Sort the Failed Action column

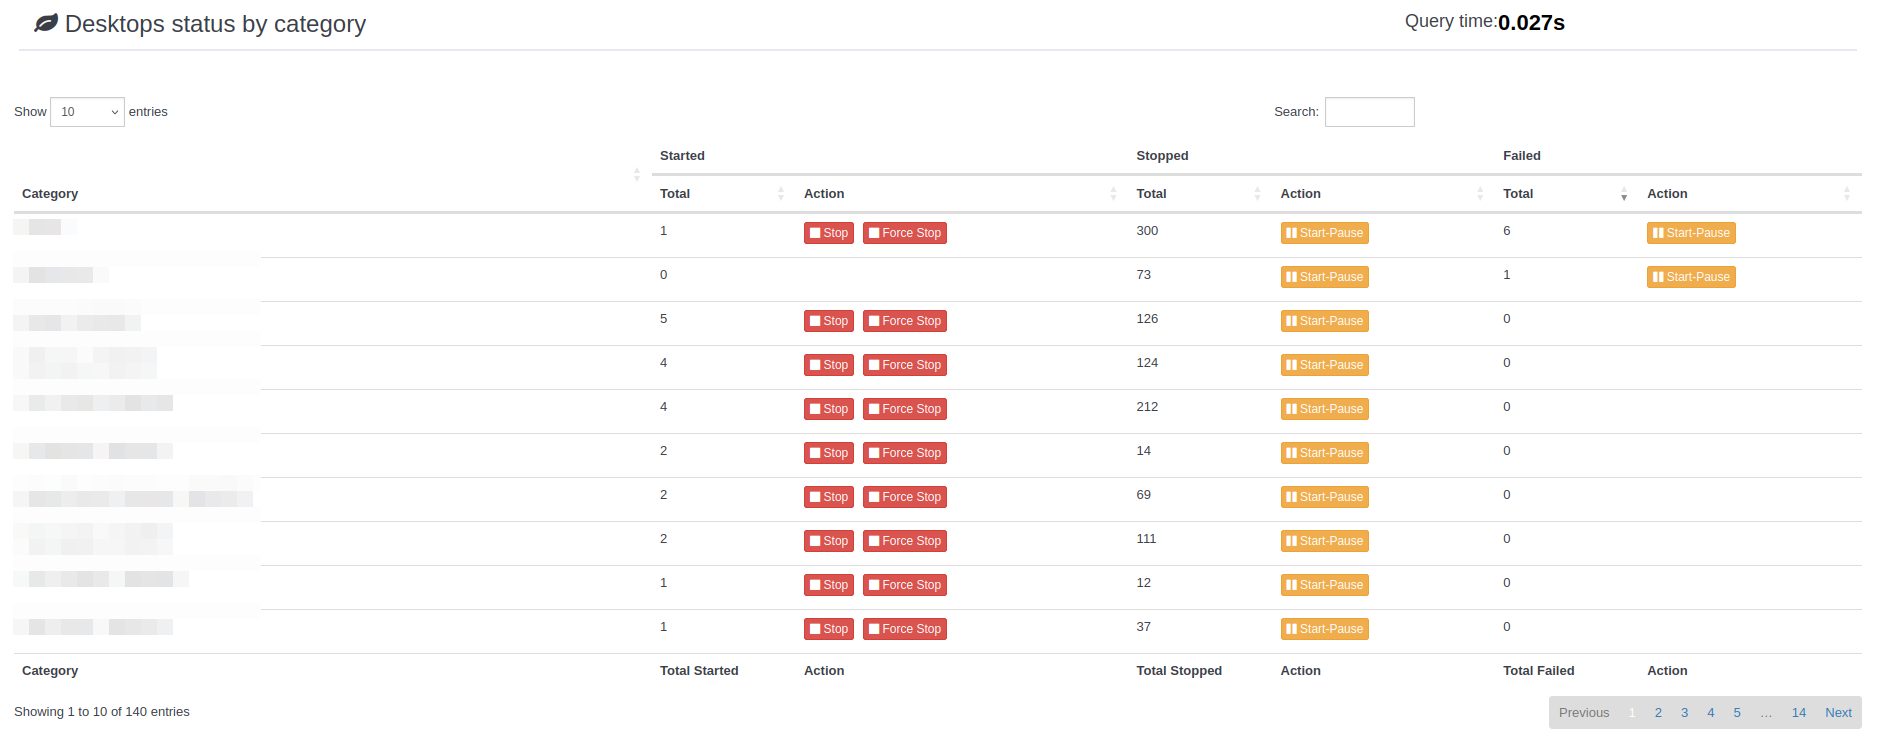coord(1846,194)
